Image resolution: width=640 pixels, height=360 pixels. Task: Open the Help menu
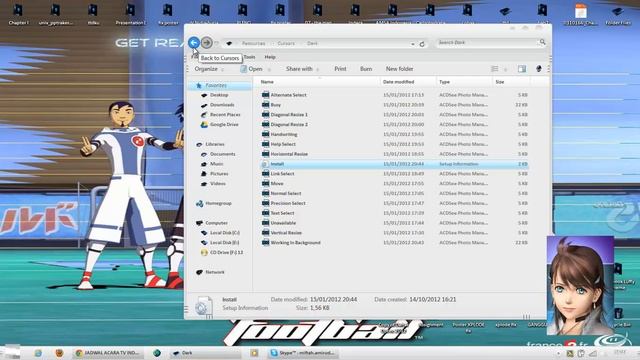(270, 57)
